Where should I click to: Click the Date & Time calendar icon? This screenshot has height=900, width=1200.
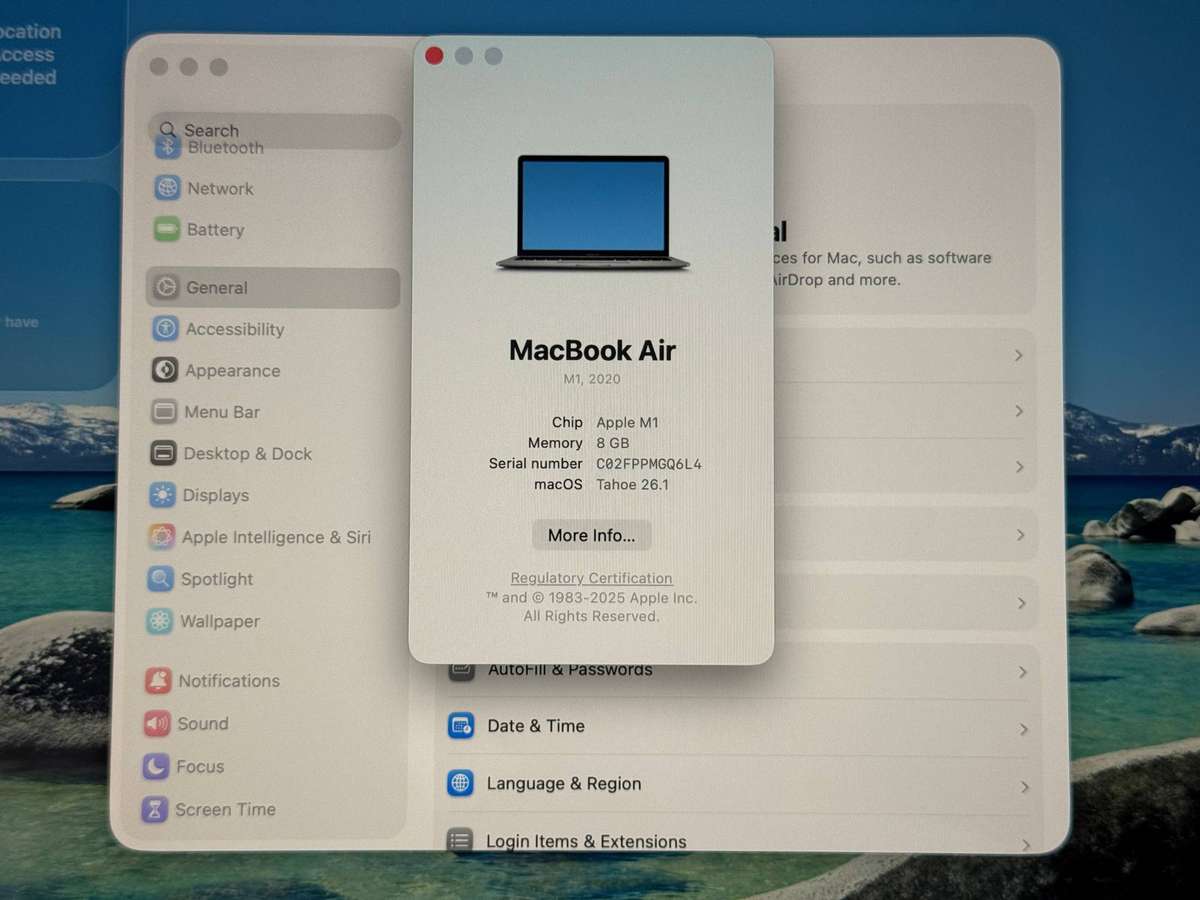461,726
